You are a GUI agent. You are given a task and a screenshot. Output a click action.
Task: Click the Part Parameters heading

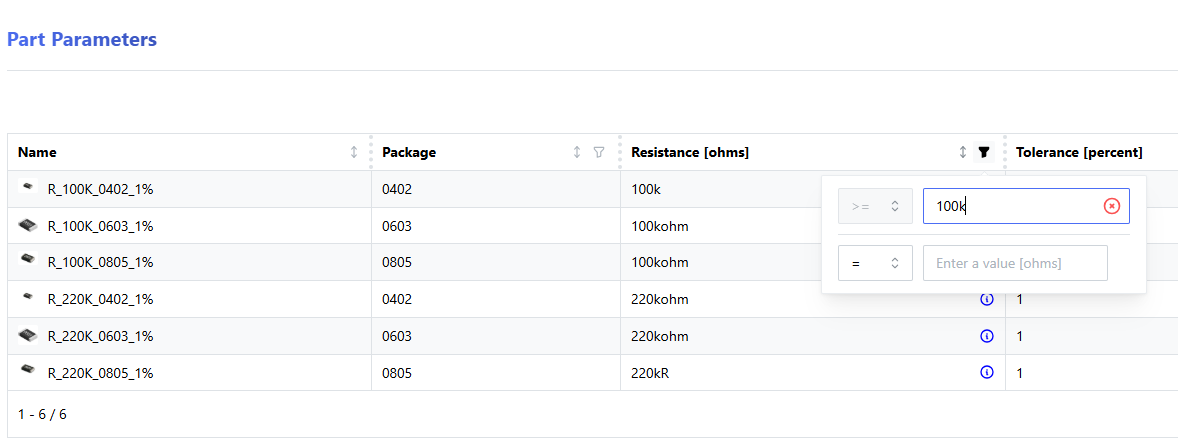pos(82,40)
